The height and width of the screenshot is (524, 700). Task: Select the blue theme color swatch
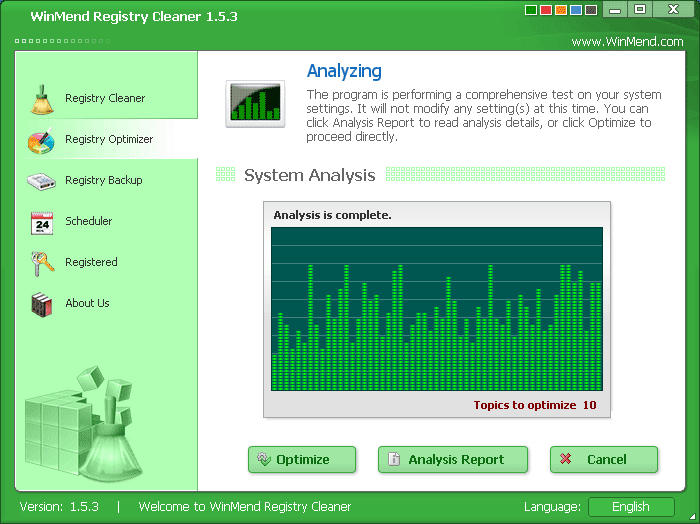tap(576, 10)
